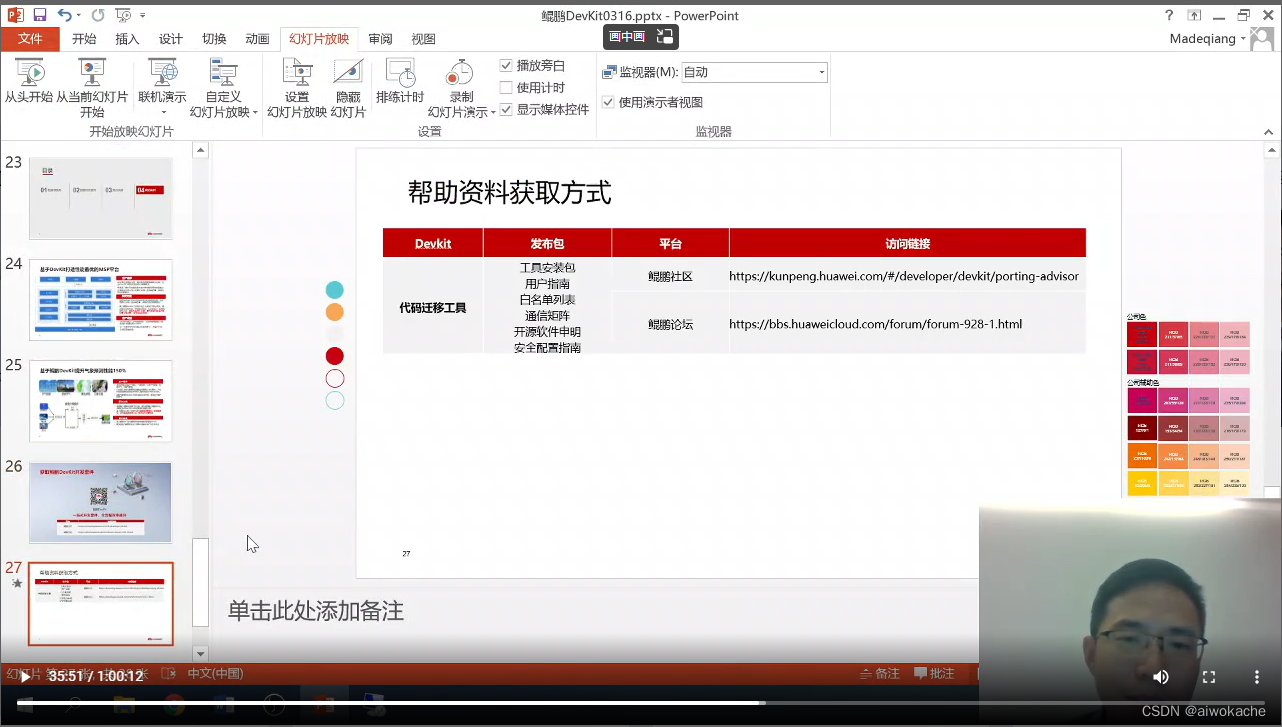Image resolution: width=1282 pixels, height=727 pixels.
Task: Click 单击此处添加备注 notes field
Action: tap(315, 611)
